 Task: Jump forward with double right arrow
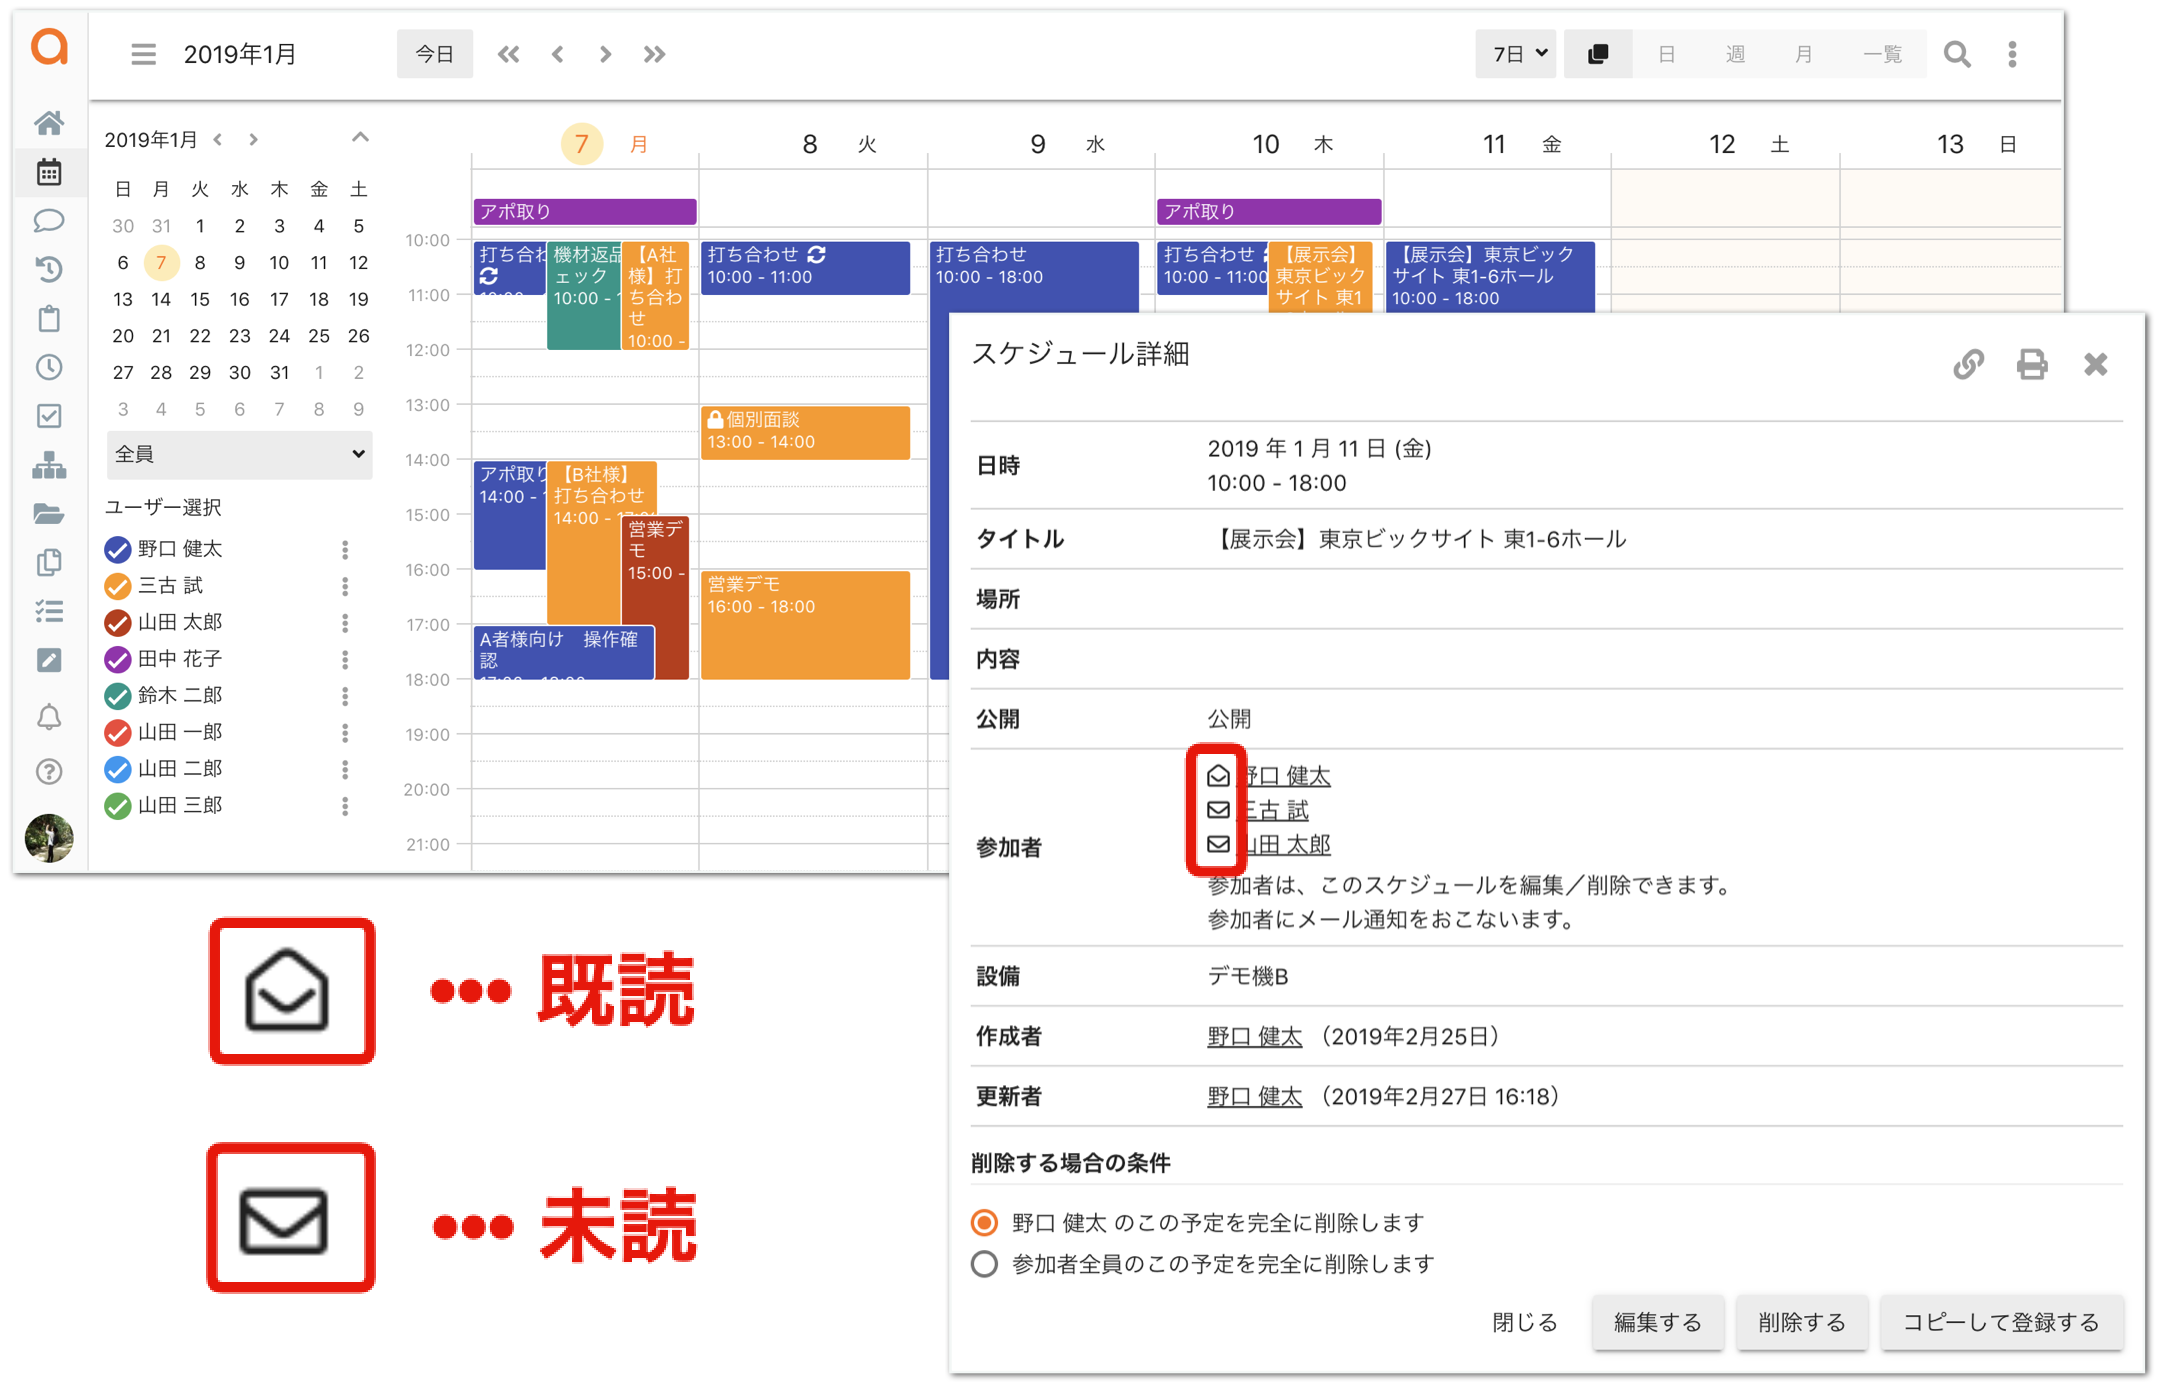654,54
